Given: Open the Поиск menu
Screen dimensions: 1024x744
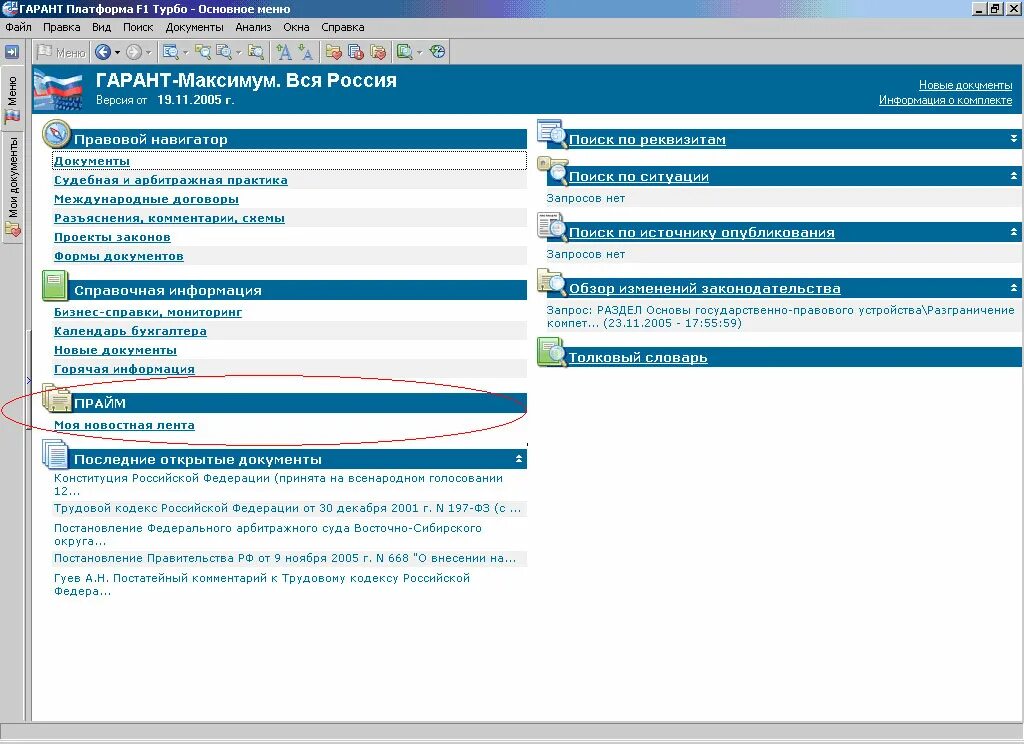Looking at the screenshot, I should pos(138,27).
